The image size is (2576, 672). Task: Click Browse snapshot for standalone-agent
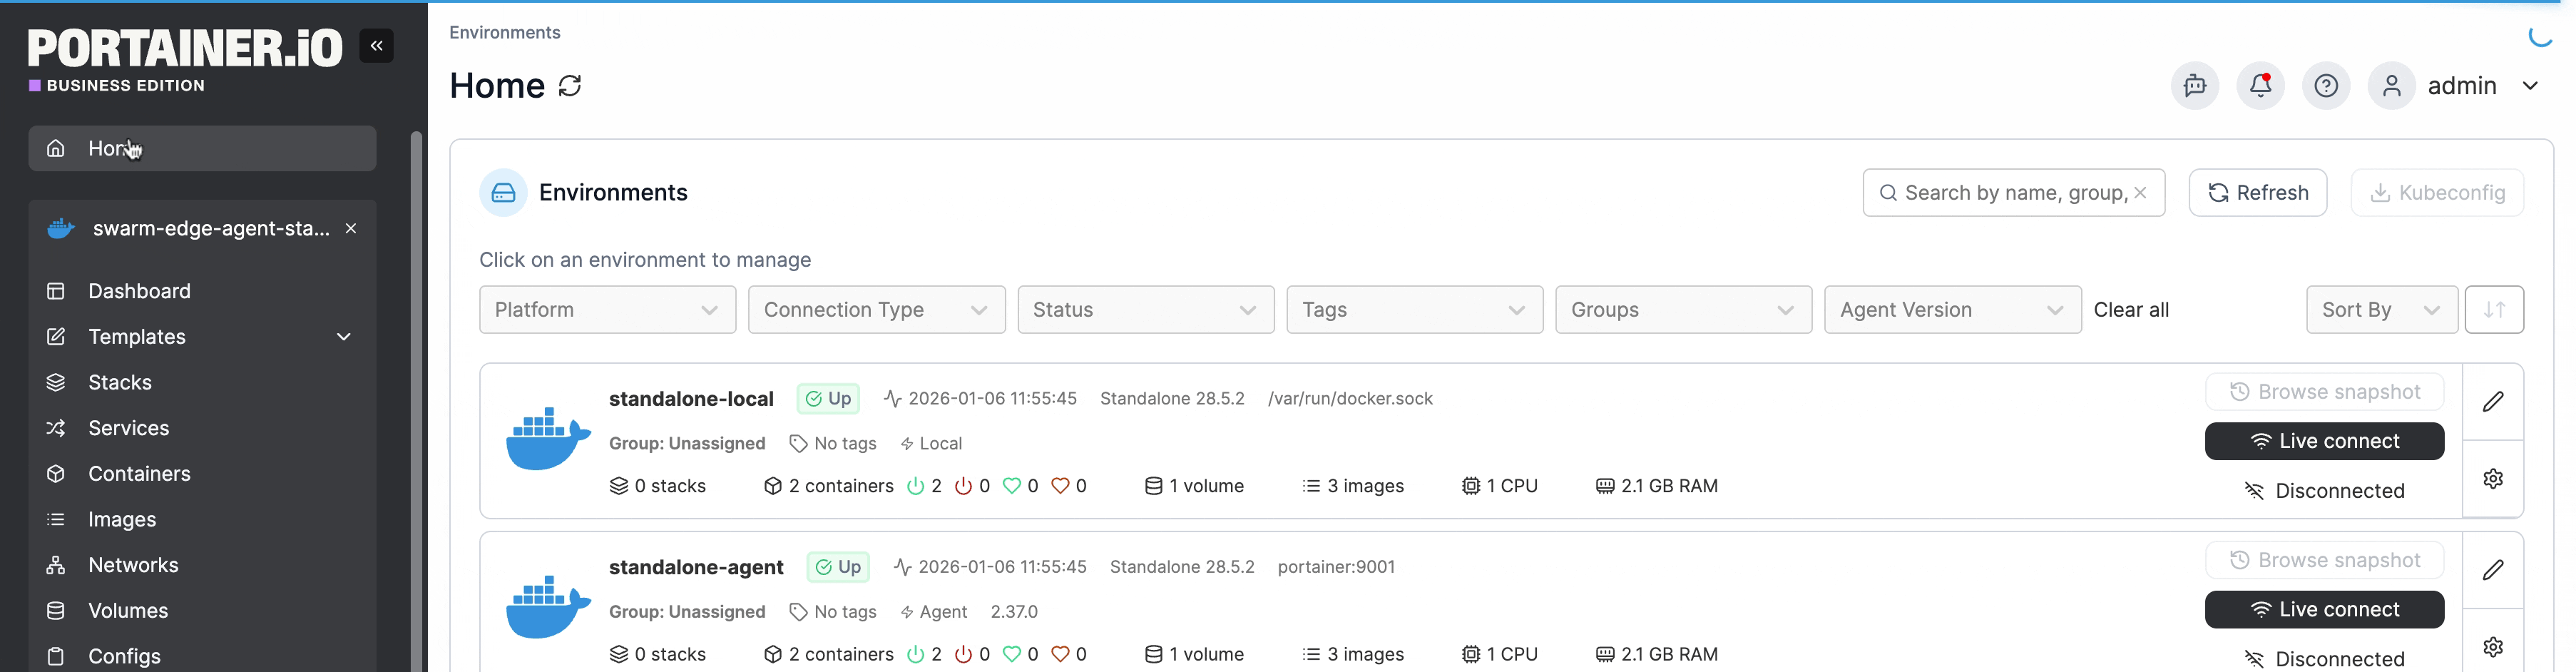[x=2324, y=560]
